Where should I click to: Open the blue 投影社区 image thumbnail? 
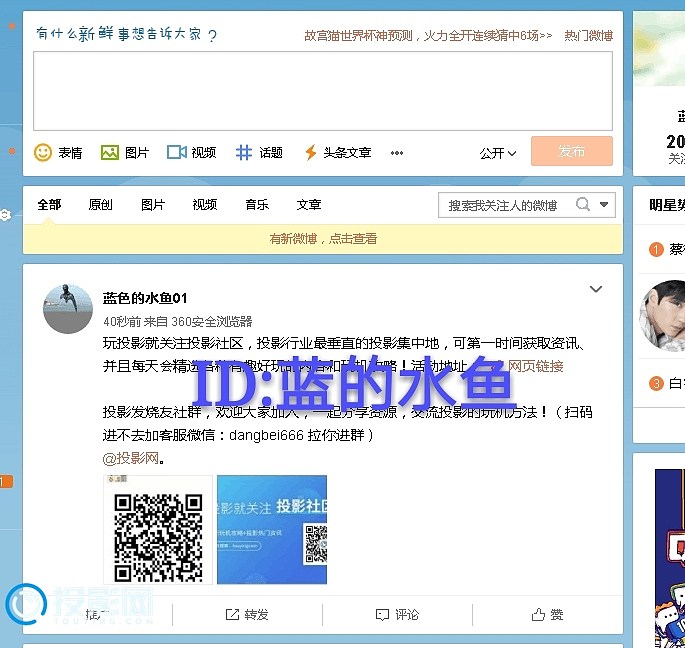pos(272,530)
